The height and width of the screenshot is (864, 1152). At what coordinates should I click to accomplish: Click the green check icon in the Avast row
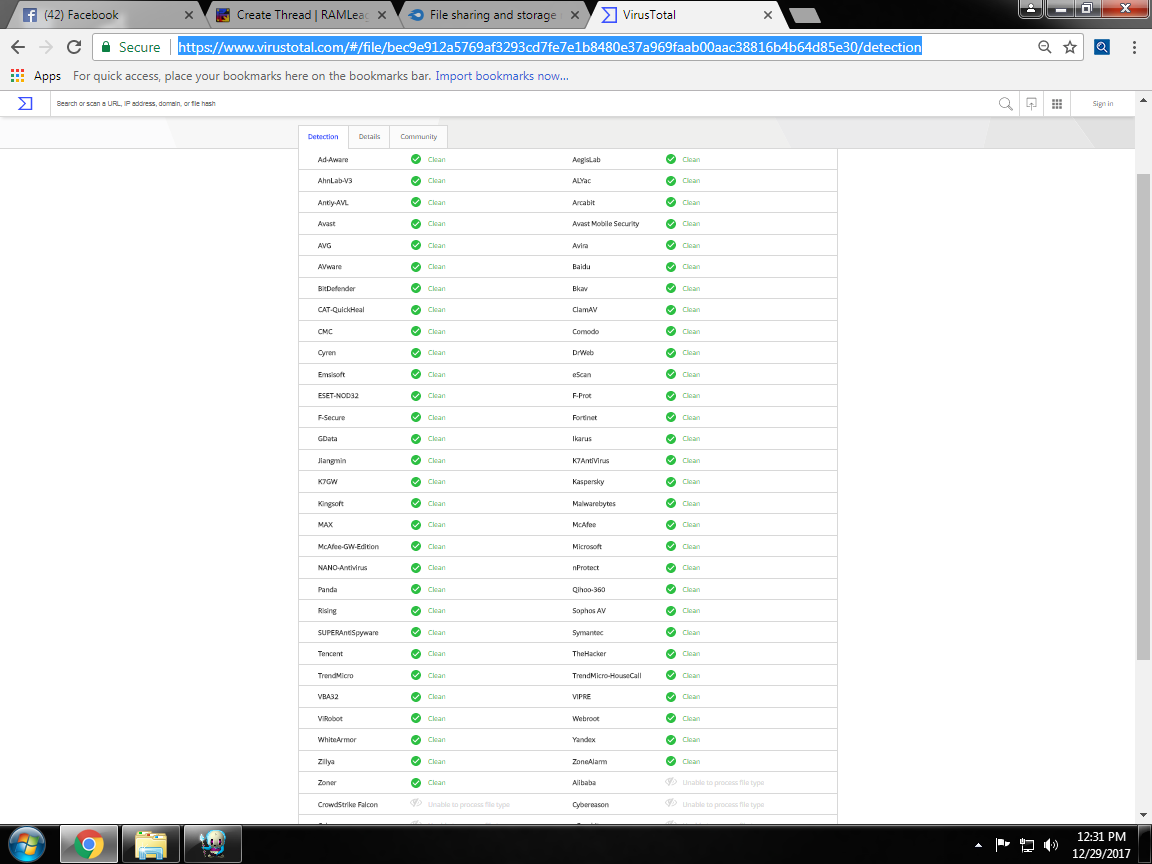(x=416, y=223)
